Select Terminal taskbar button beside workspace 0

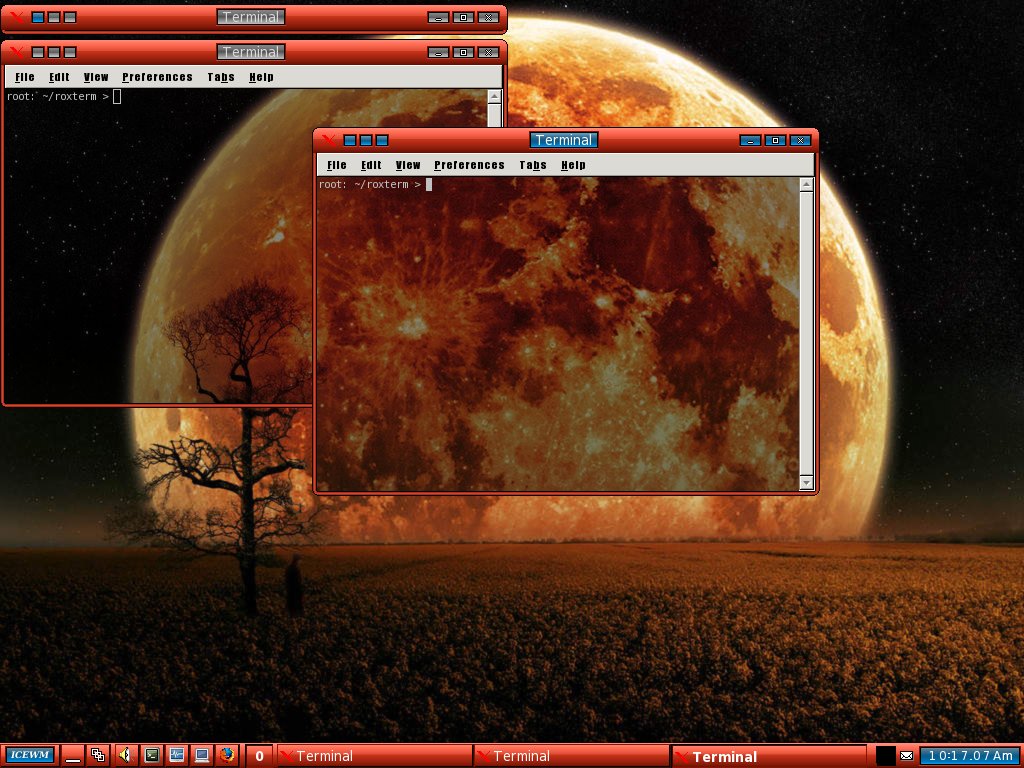click(374, 756)
